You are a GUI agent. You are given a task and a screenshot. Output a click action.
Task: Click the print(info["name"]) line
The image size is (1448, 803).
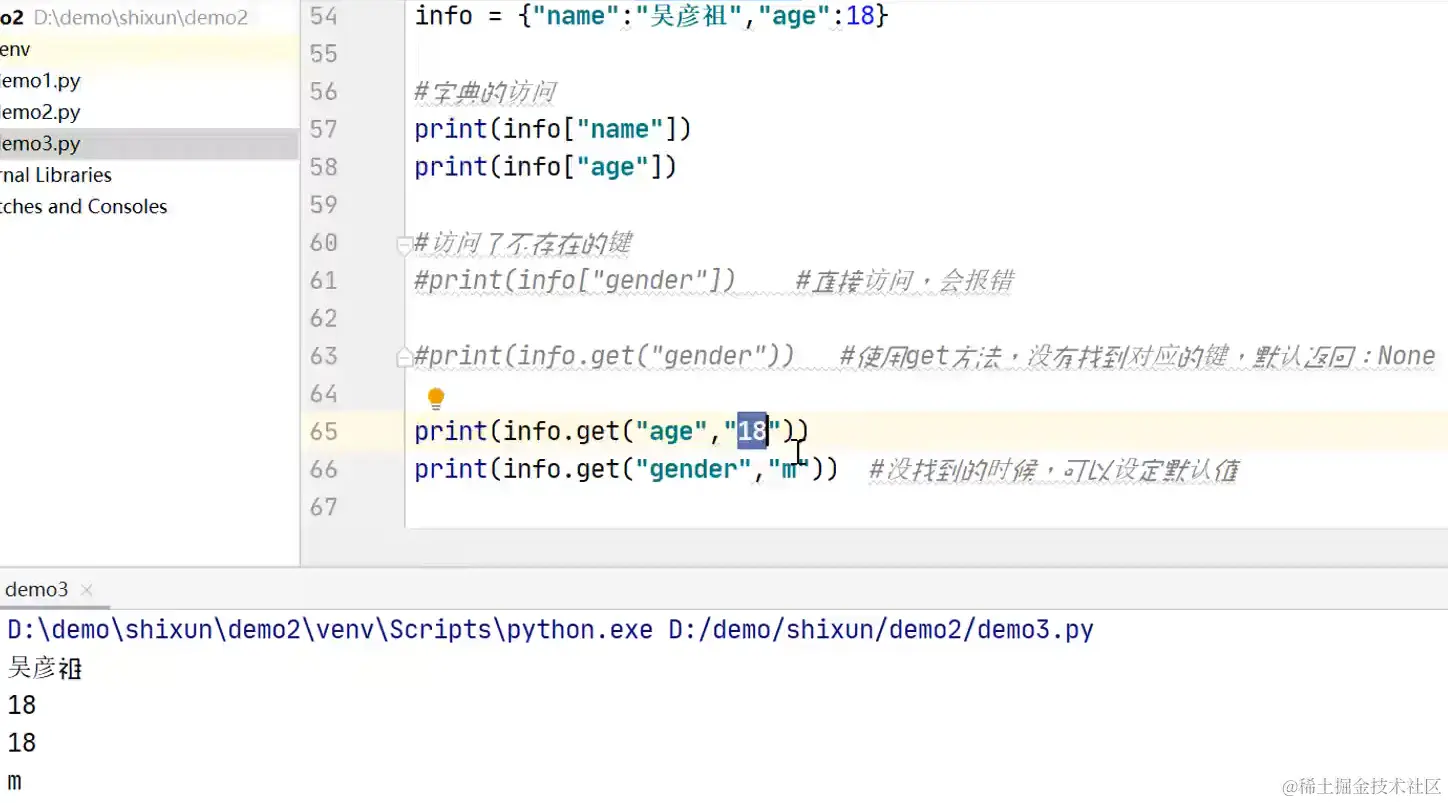click(553, 129)
